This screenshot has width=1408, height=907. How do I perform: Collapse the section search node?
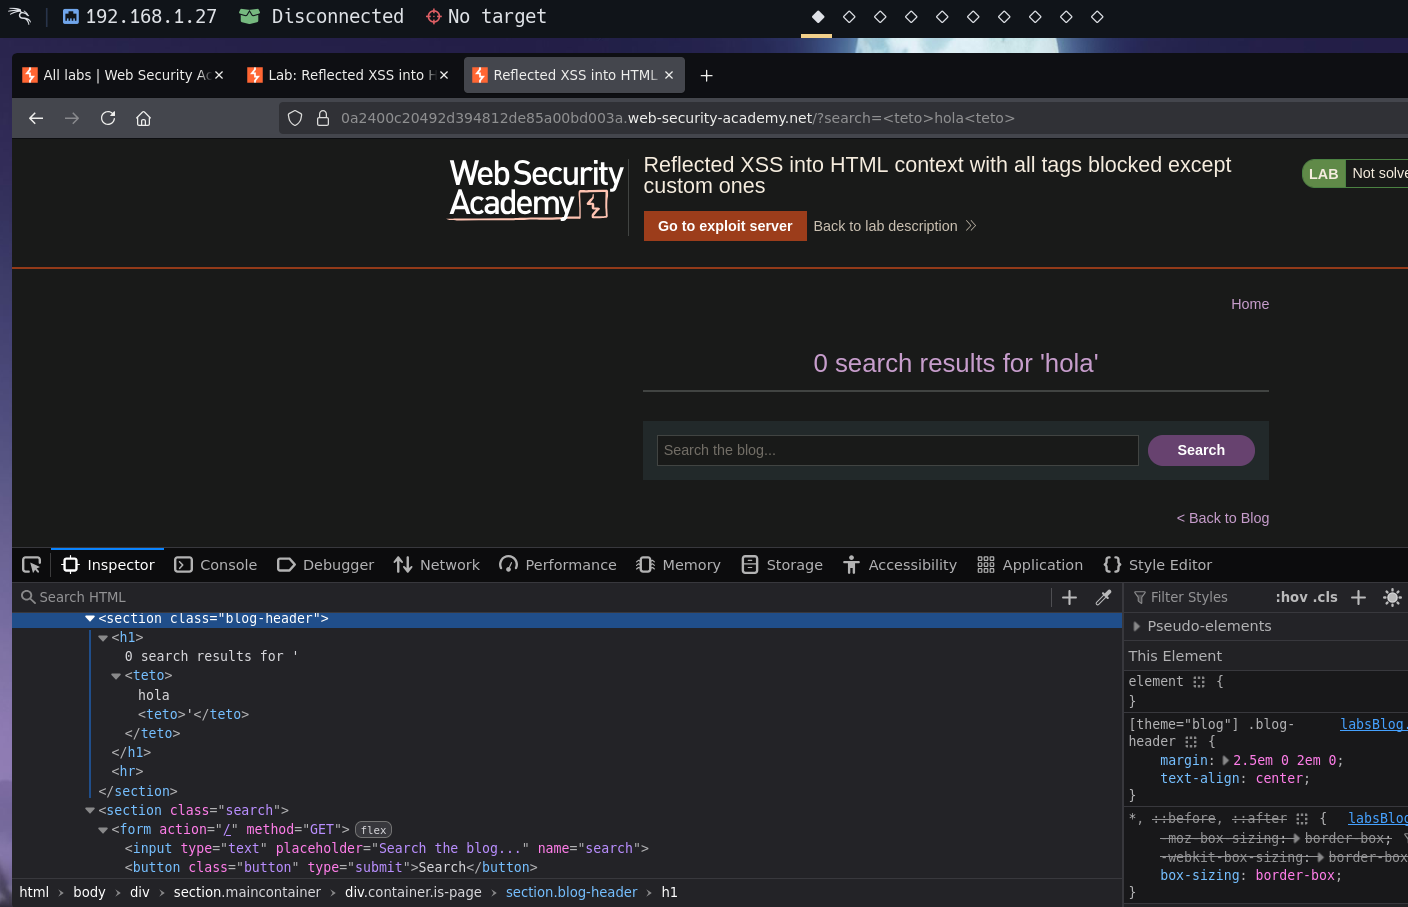pos(90,811)
